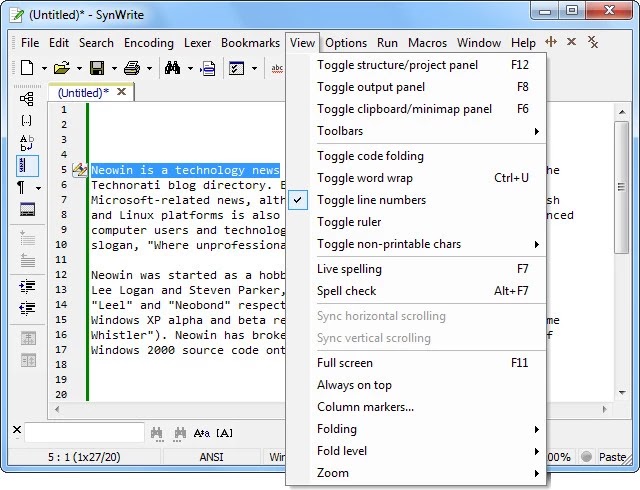Enable Always on top in View menu
This screenshot has height=490, width=640.
tap(416, 385)
